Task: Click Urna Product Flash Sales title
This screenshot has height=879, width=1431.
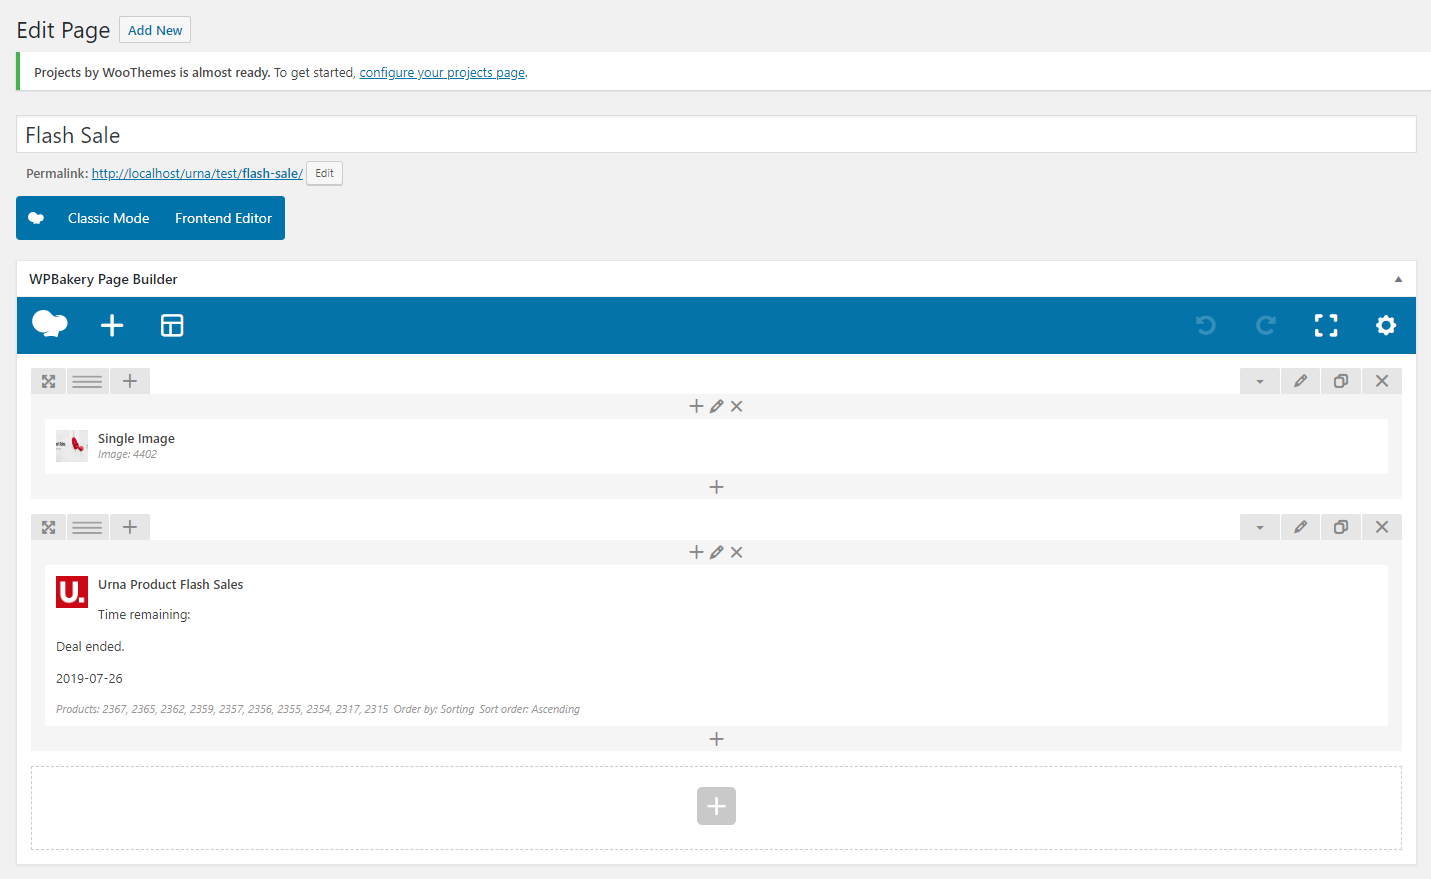Action: click(170, 584)
